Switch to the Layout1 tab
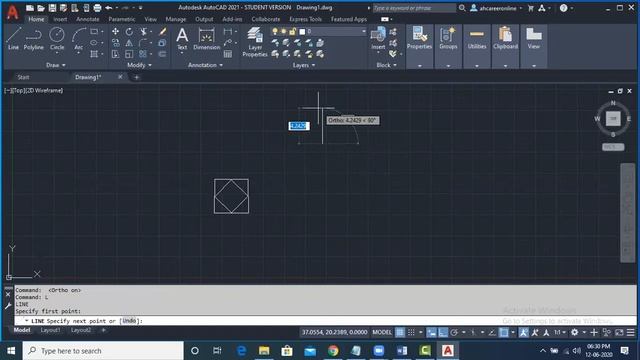The width and height of the screenshot is (640, 360). [50, 330]
